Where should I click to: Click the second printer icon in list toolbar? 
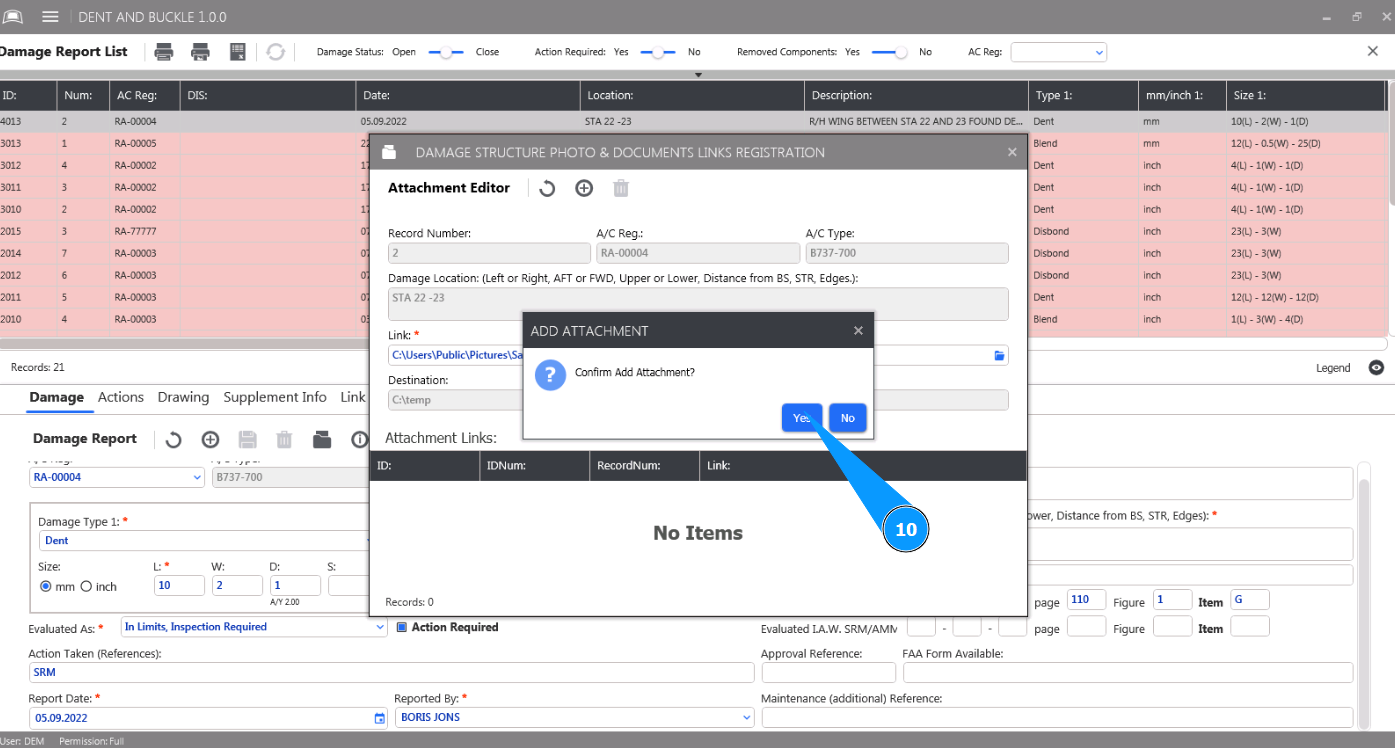tap(200, 52)
